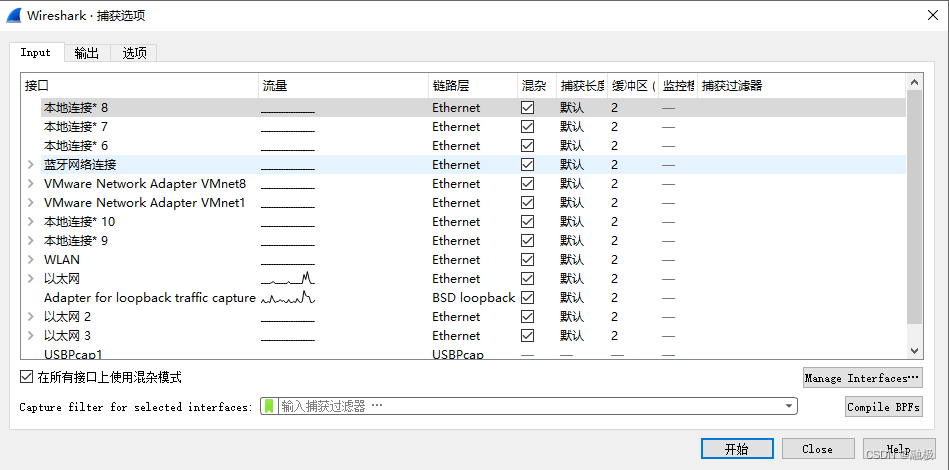This screenshot has width=949, height=470.
Task: Click the interface list vertical scrollbar thumb
Action: 914,207
